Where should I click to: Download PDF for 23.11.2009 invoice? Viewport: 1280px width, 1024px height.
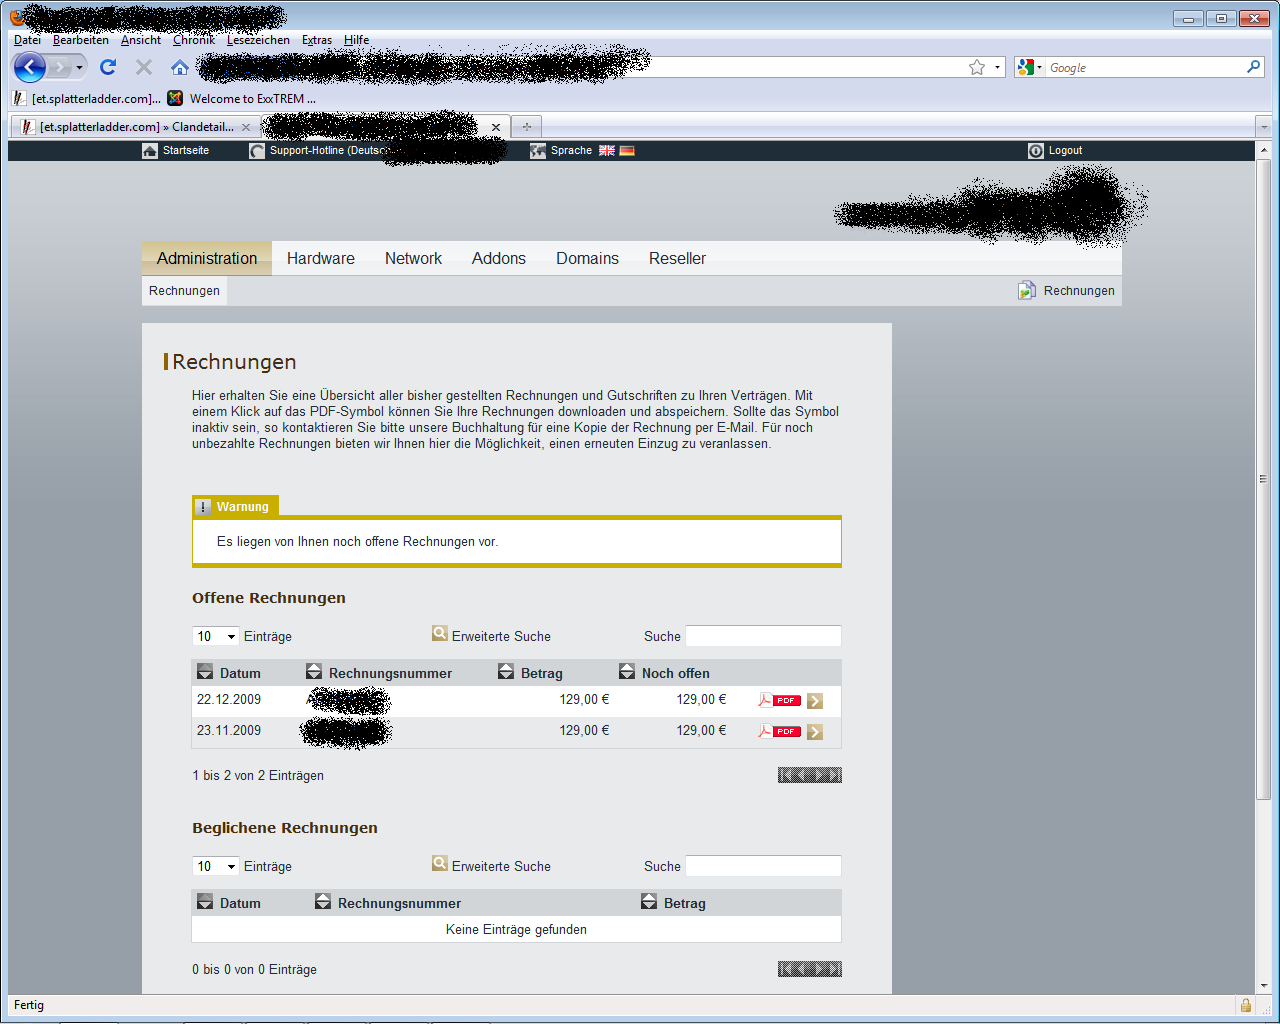coord(779,731)
